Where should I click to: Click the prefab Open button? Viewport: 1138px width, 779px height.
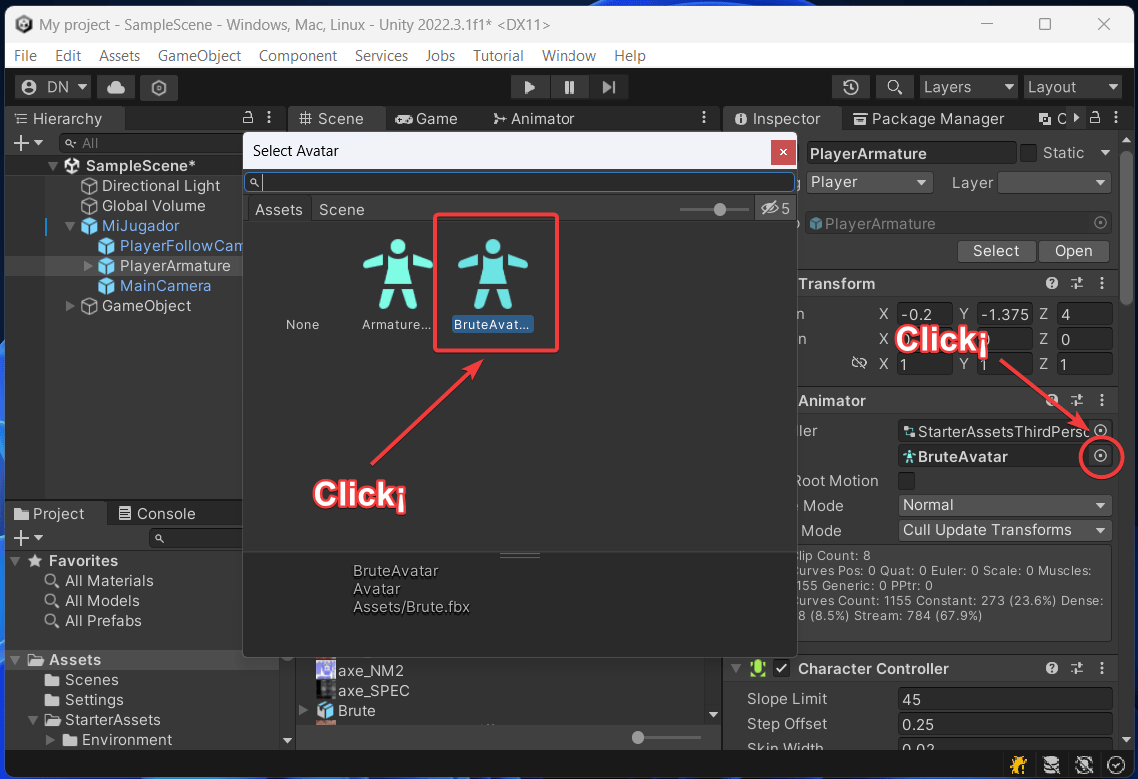tap(1073, 251)
